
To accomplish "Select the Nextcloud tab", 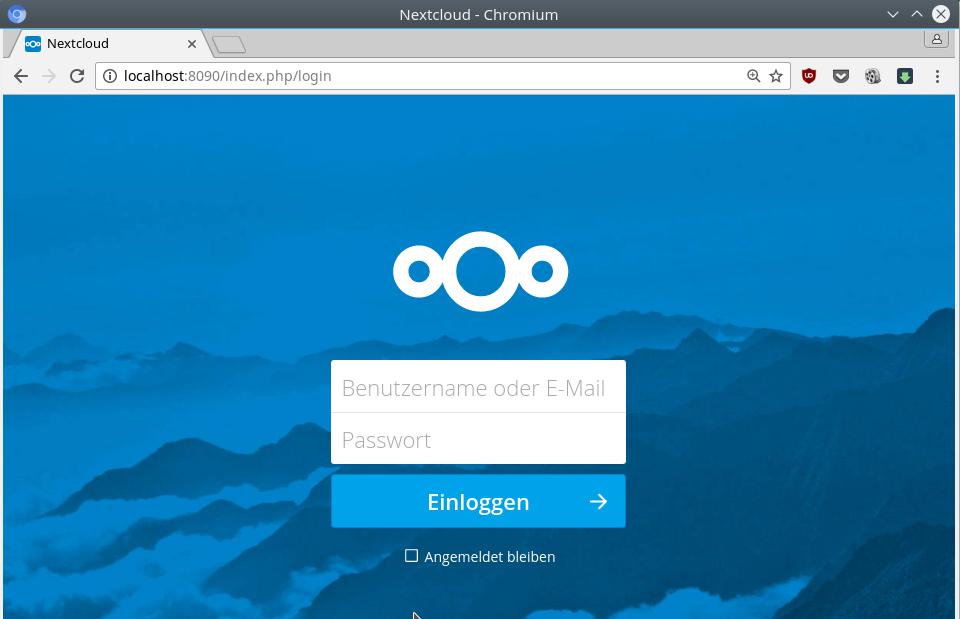I will tap(110, 43).
